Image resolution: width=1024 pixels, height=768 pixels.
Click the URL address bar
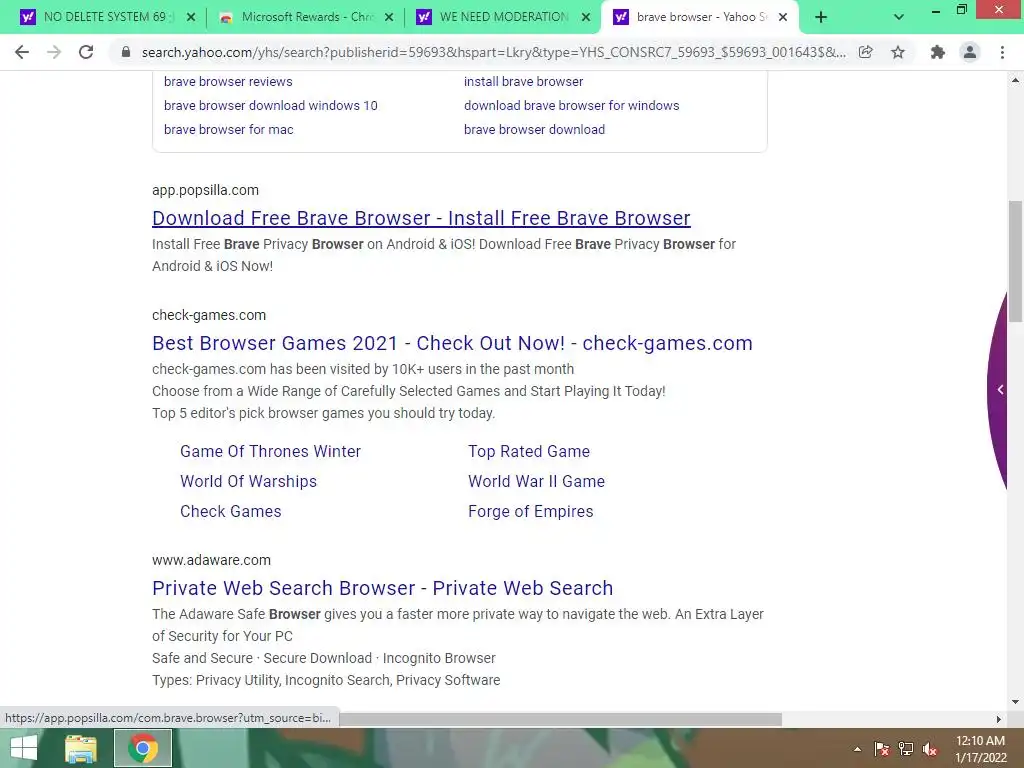494,52
